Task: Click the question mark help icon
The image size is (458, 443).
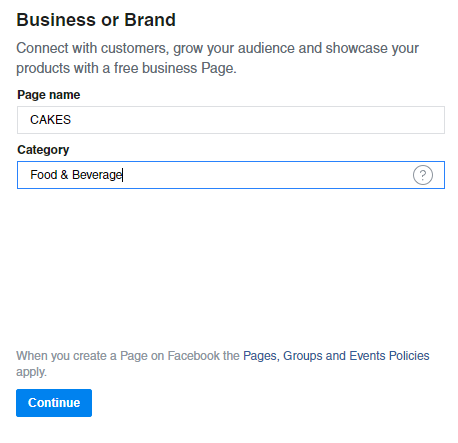Action: pos(423,175)
